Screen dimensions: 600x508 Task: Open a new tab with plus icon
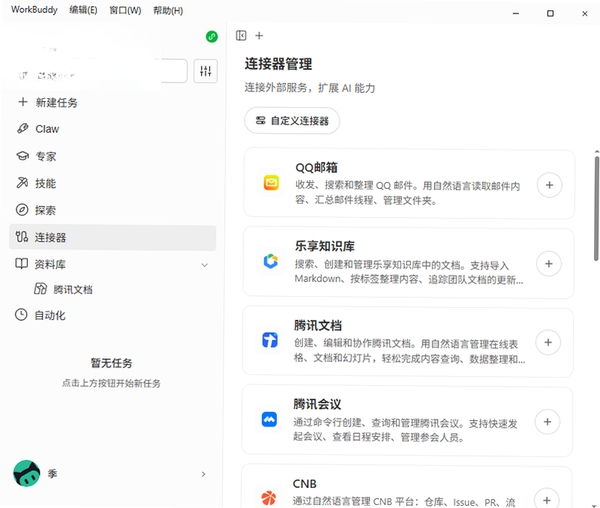point(259,36)
